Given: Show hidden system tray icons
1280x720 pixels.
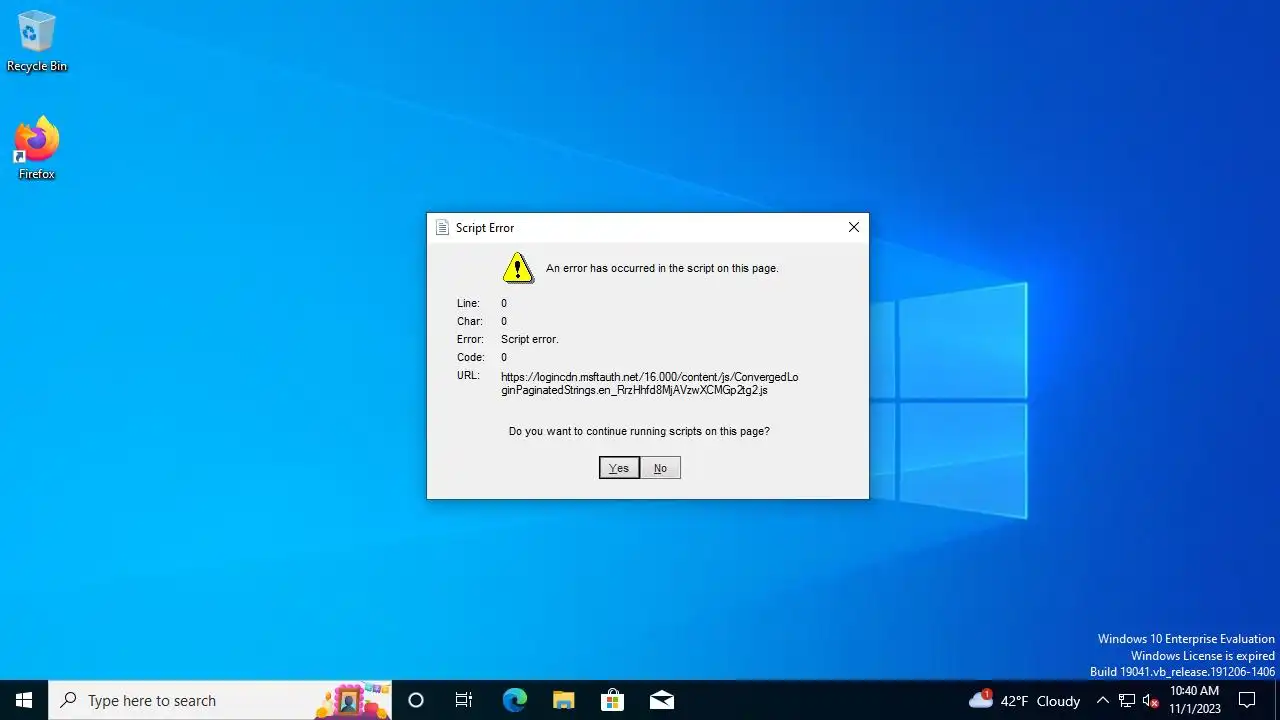Looking at the screenshot, I should coord(1102,700).
